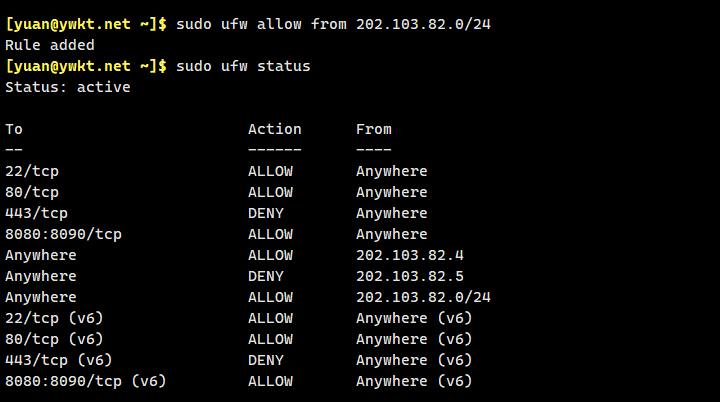Viewport: 720px width, 402px height.
Task: Click the 'From' column header
Action: point(374,129)
